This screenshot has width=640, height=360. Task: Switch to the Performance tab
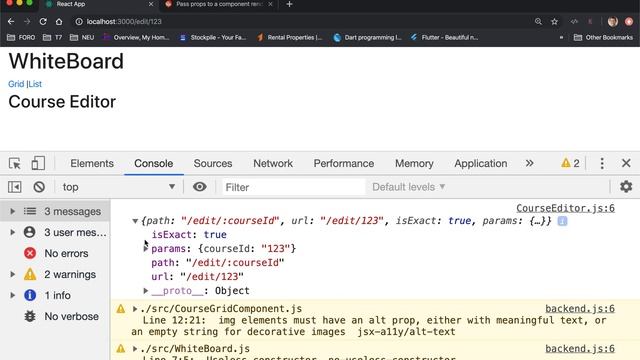[x=344, y=163]
